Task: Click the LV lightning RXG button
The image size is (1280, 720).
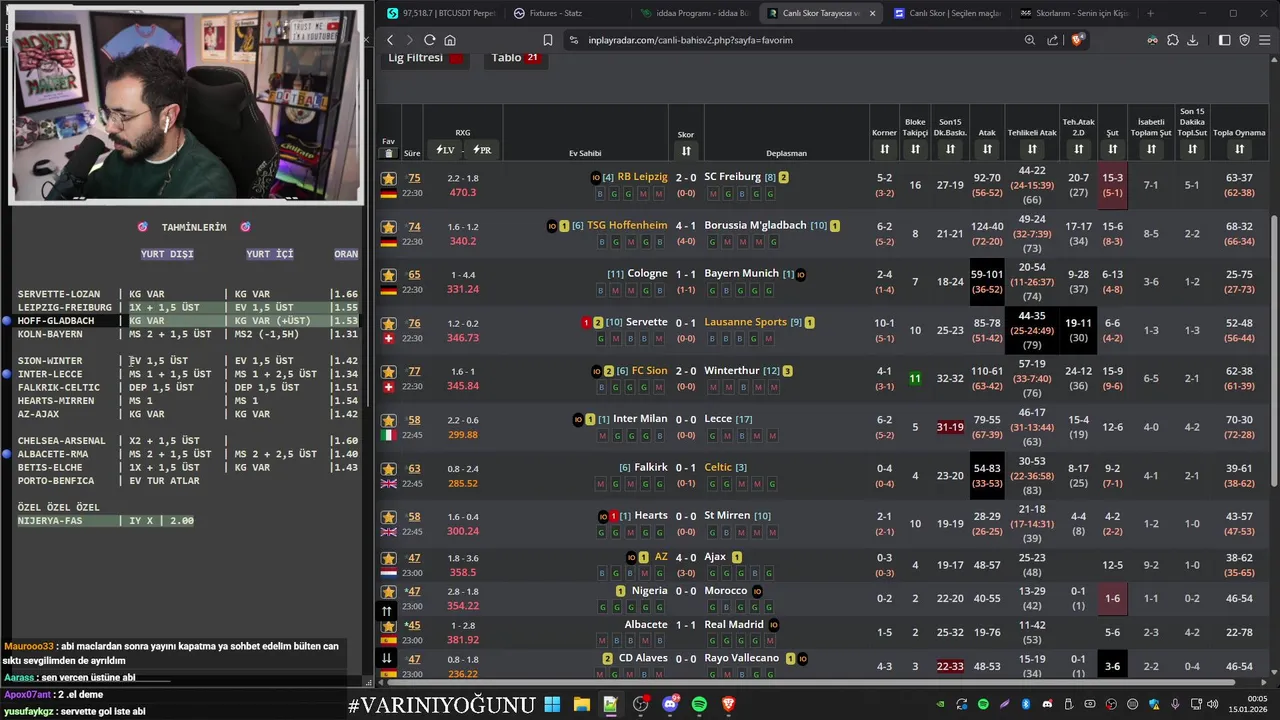Action: [x=445, y=150]
